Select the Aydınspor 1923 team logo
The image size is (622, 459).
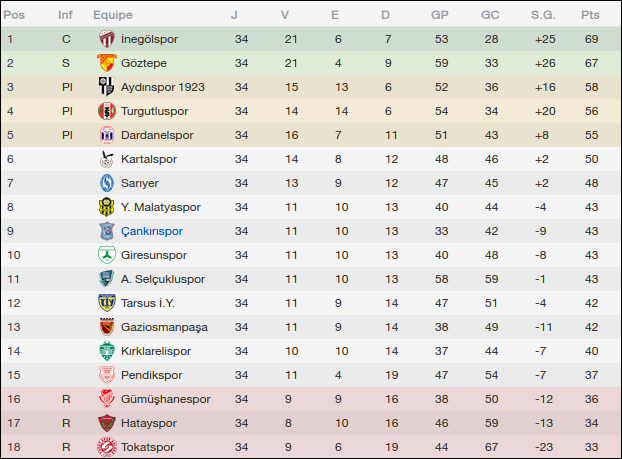pos(106,87)
